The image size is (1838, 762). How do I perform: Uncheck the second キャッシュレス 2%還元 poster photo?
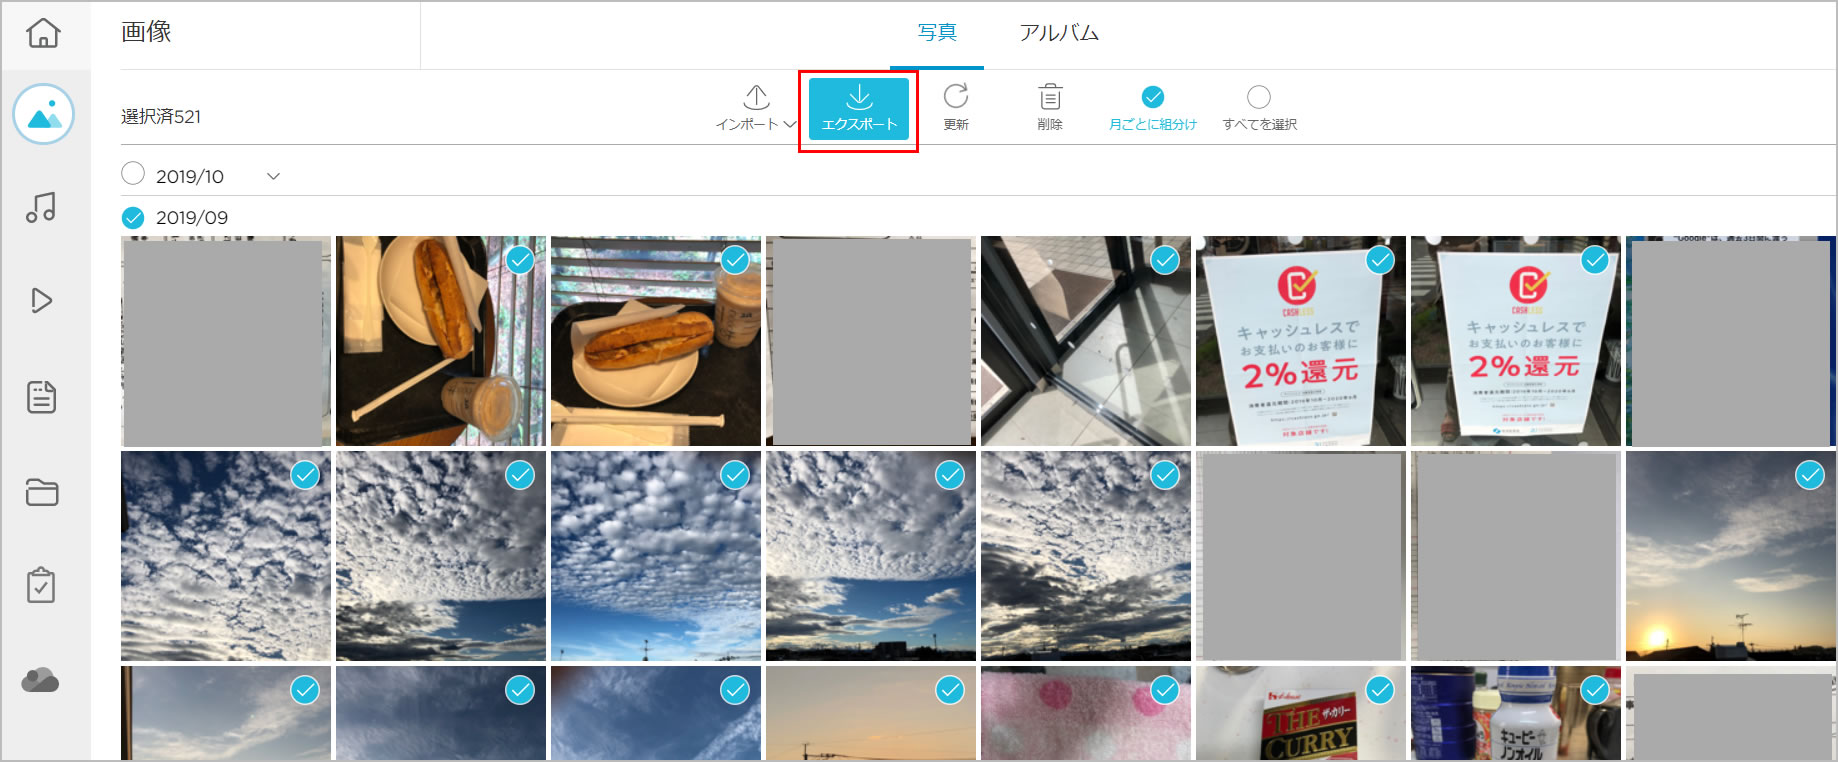(x=1595, y=260)
